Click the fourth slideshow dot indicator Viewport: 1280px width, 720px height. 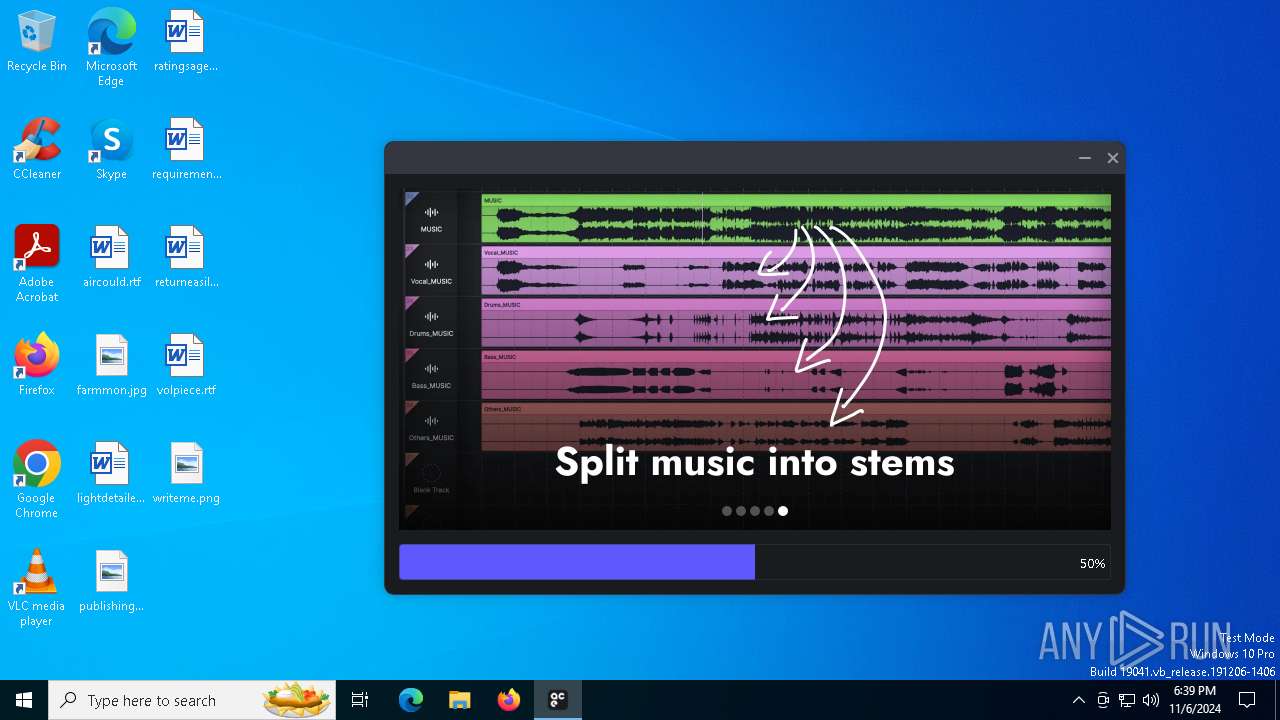(x=769, y=511)
